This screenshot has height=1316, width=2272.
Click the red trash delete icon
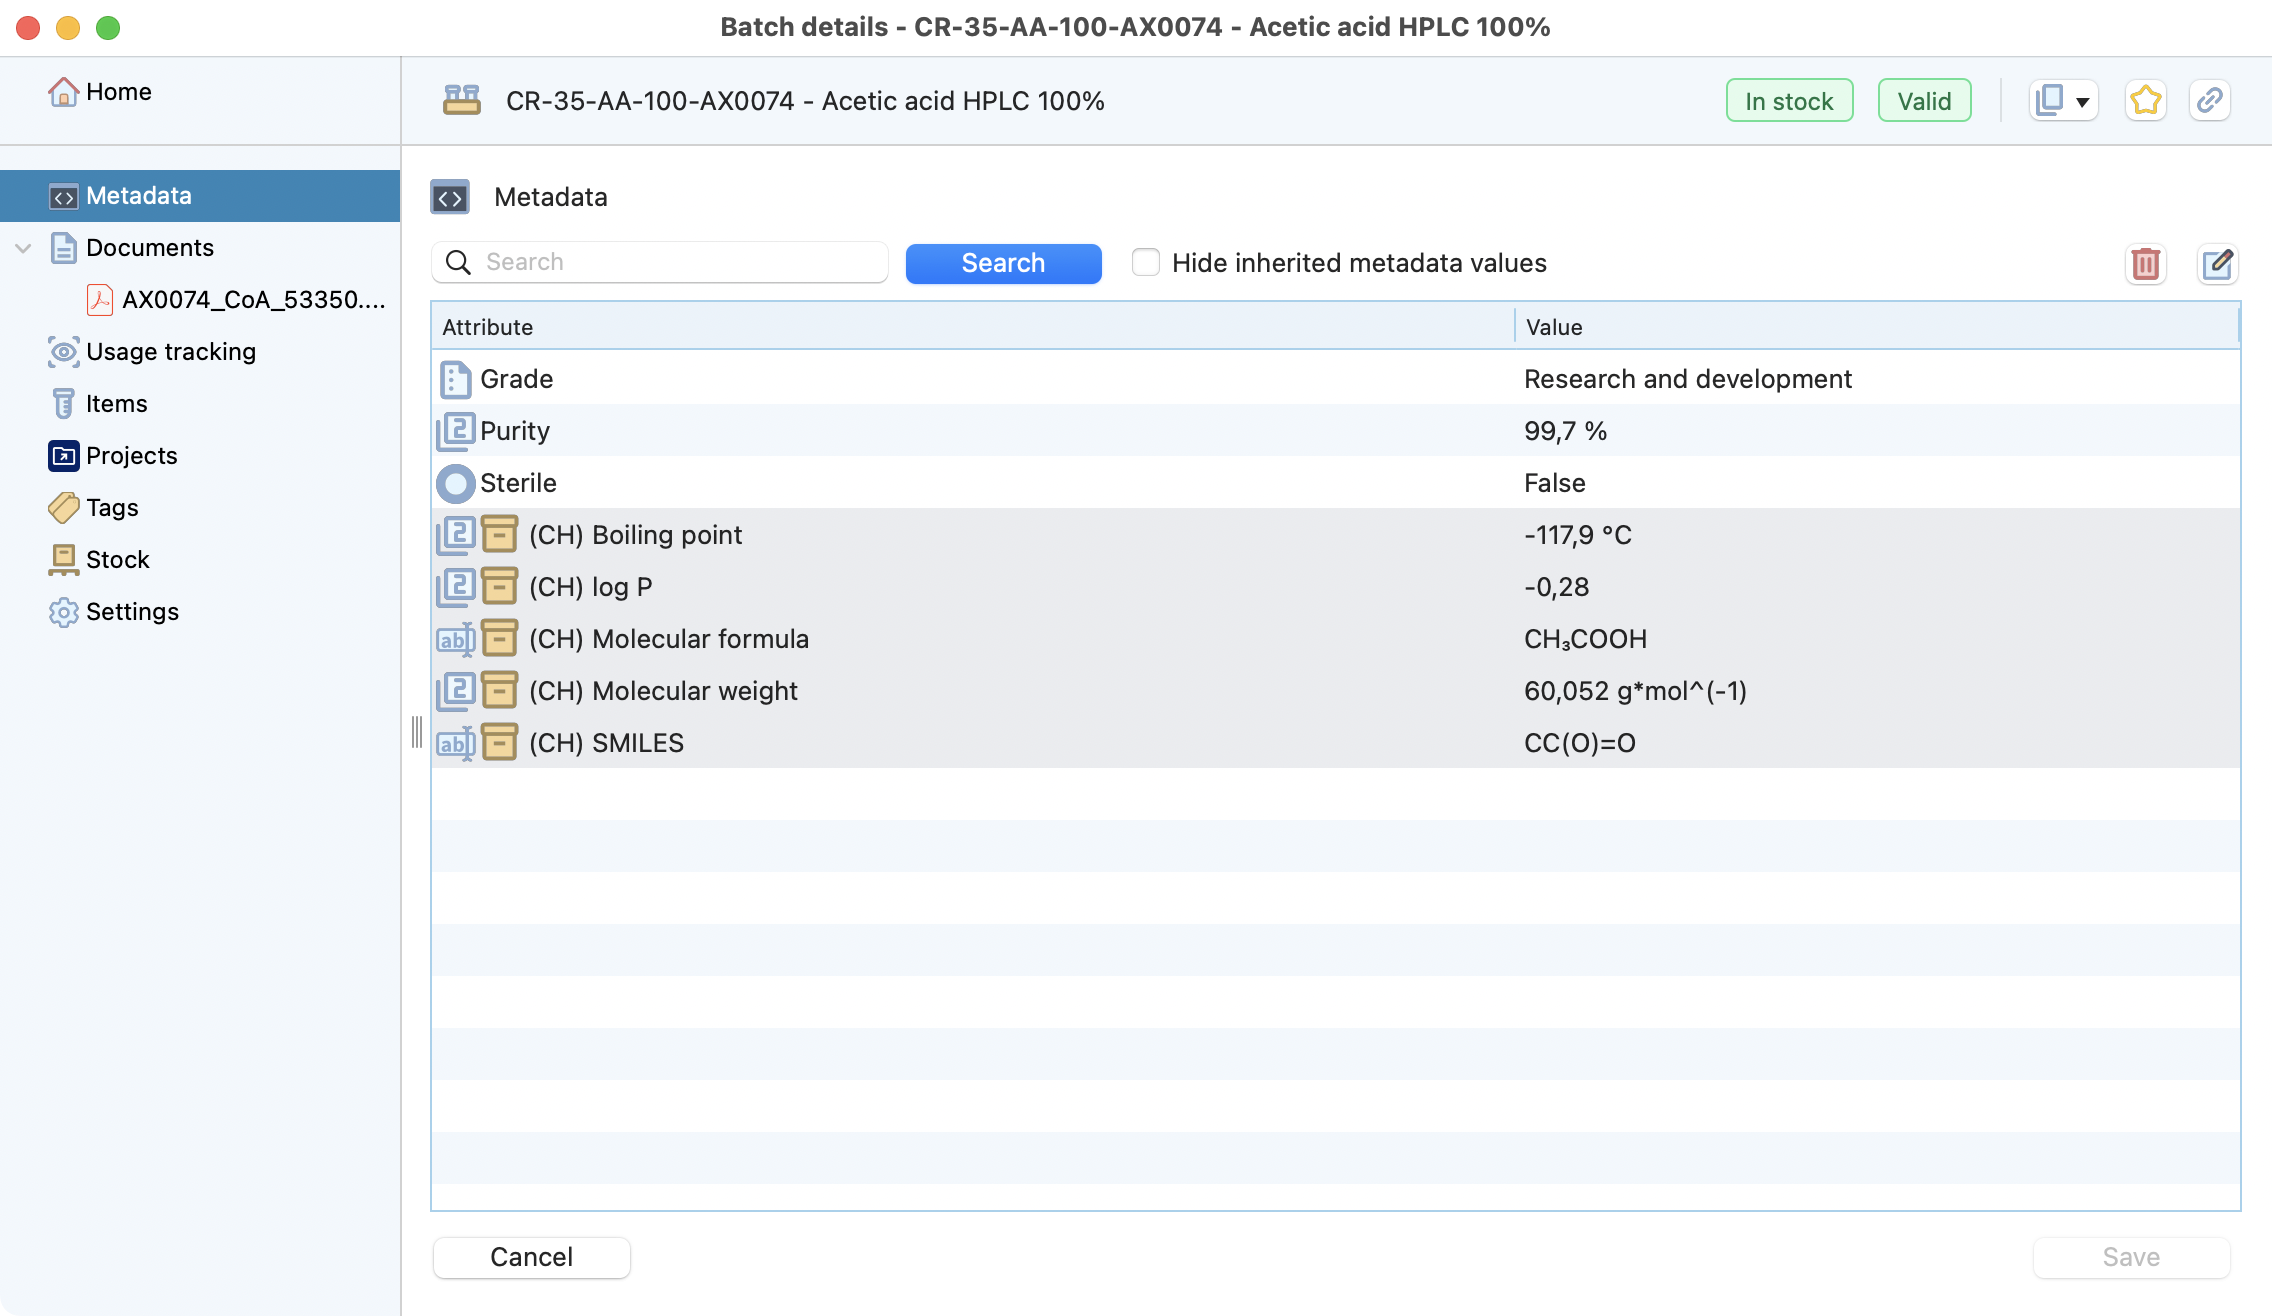coord(2145,264)
